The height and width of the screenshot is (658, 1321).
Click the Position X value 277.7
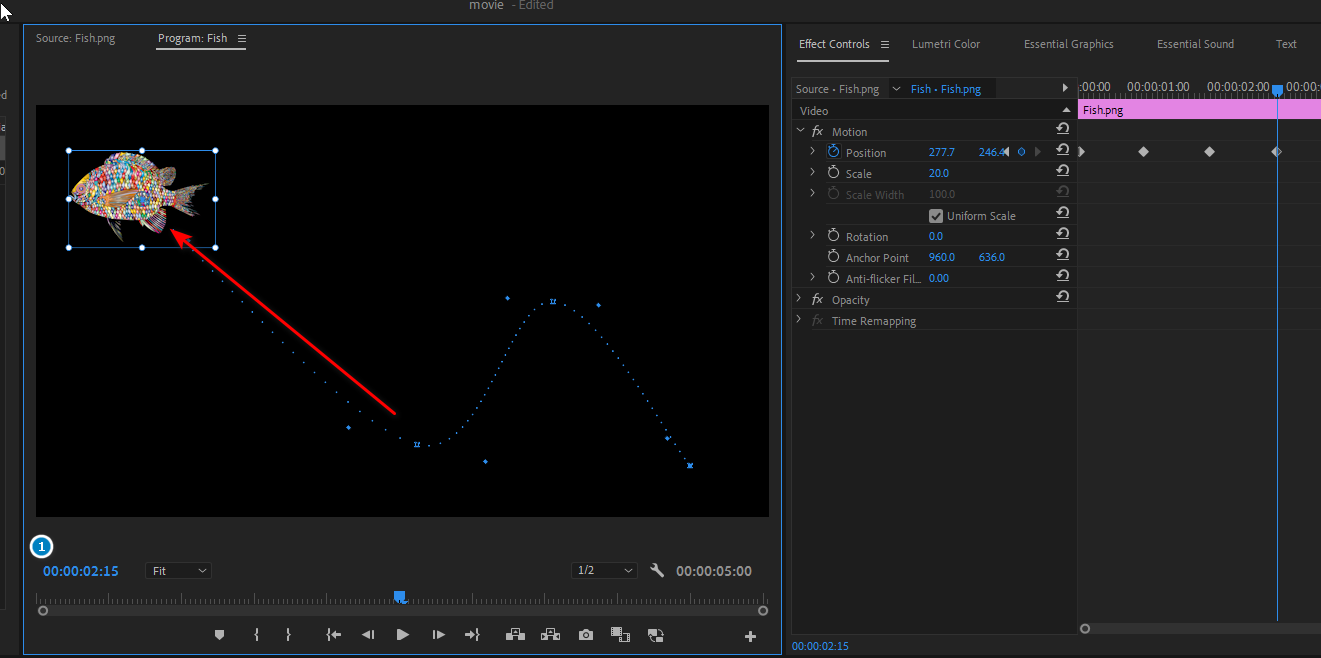point(941,152)
